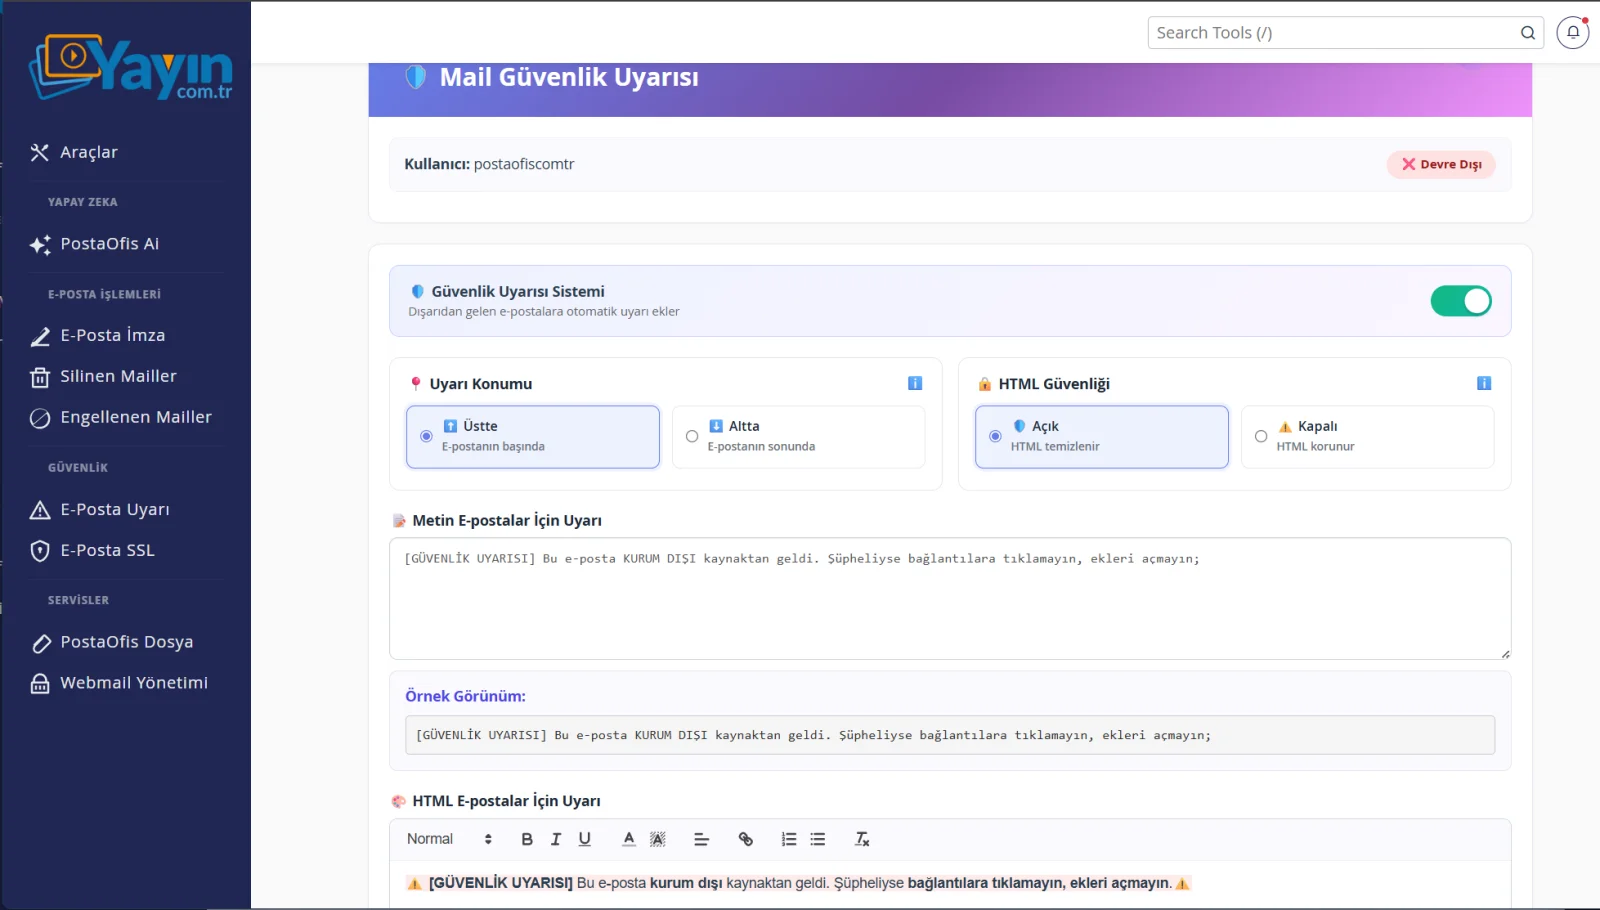The width and height of the screenshot is (1600, 910).
Task: Click in the Metin E-postalar warning textarea
Action: click(950, 598)
